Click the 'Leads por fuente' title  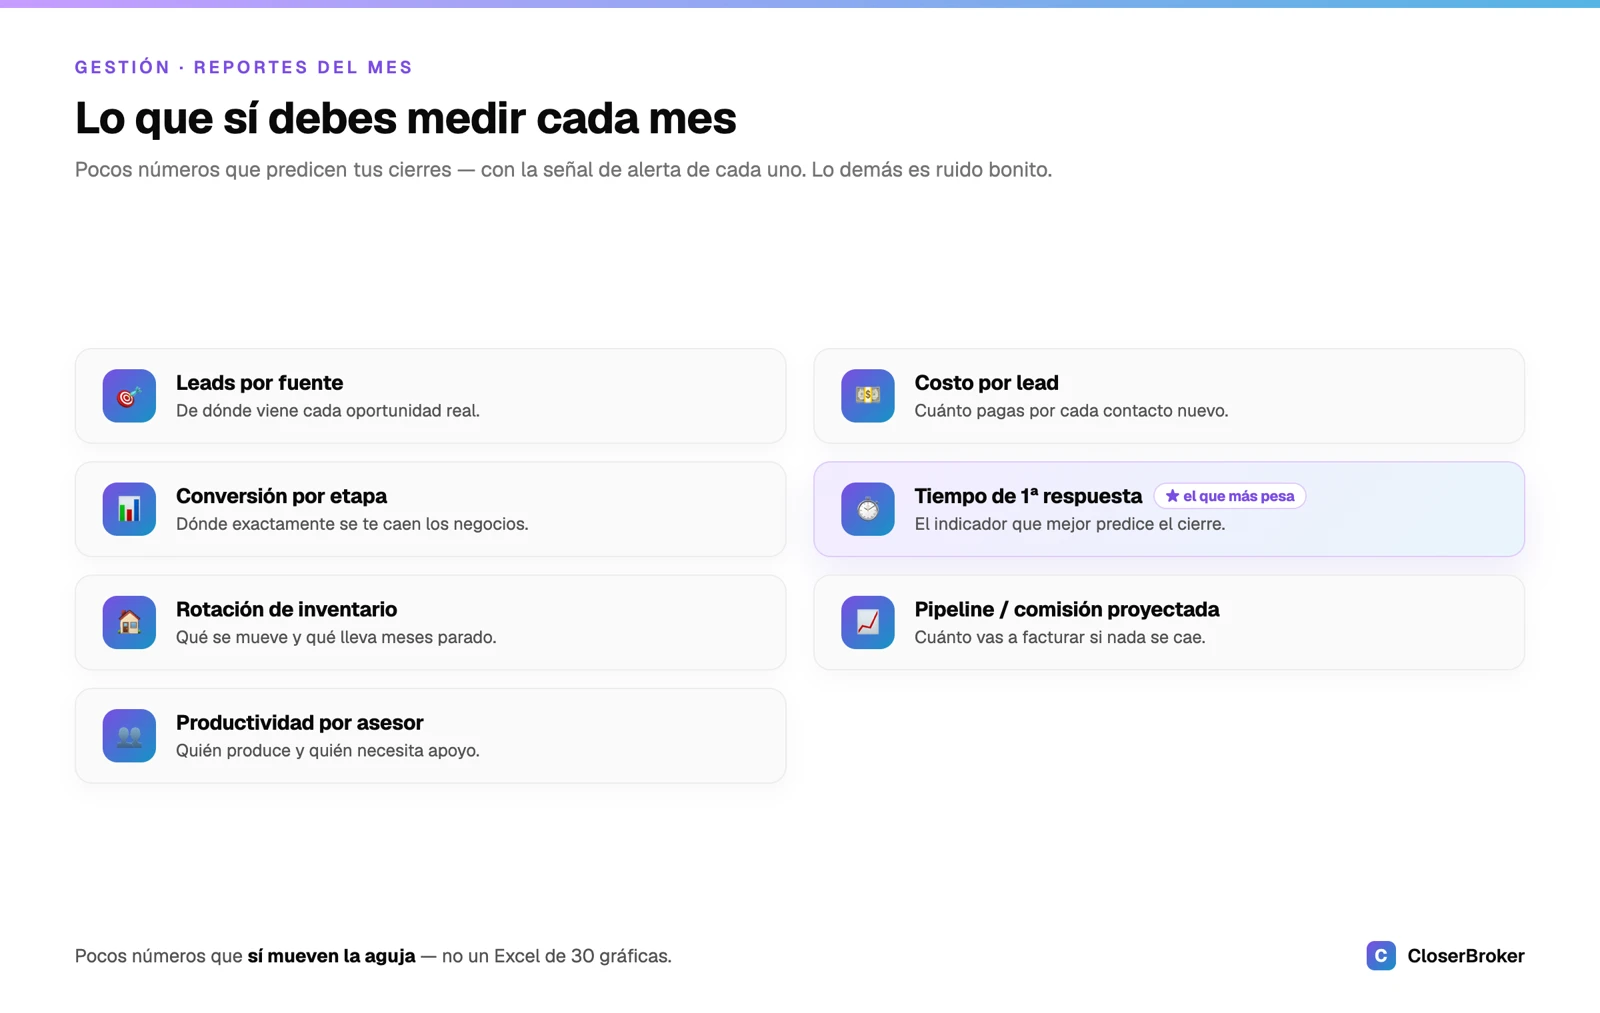coord(259,383)
